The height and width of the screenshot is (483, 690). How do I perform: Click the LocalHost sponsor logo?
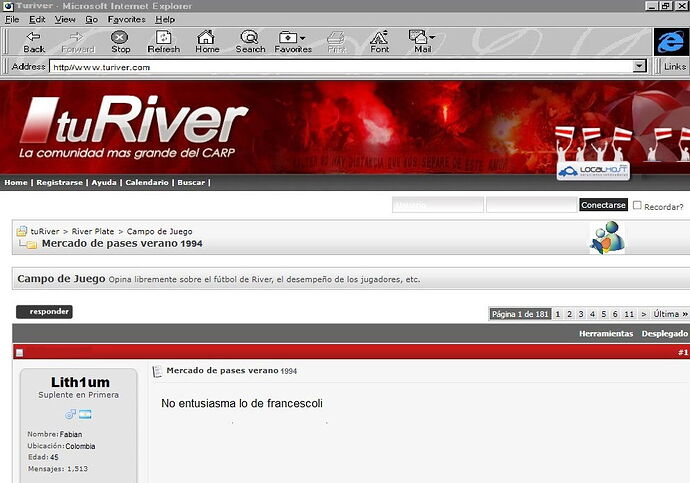tap(593, 171)
